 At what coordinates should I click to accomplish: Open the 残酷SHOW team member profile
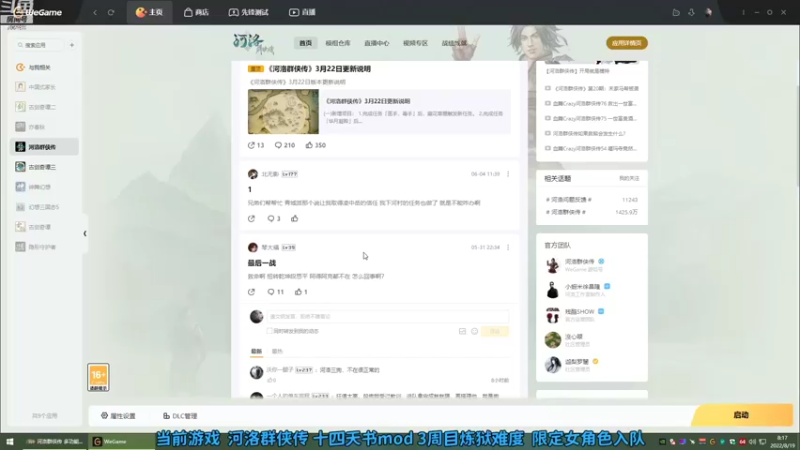(580, 312)
